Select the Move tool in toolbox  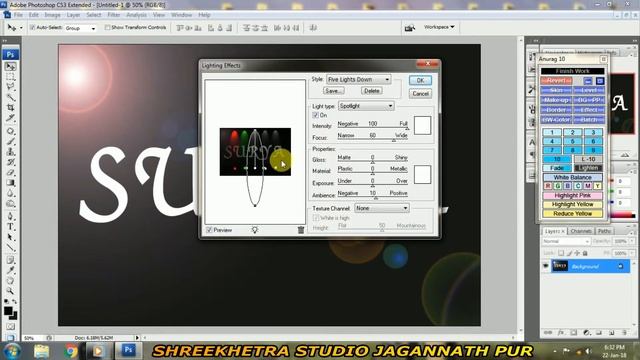(x=11, y=67)
